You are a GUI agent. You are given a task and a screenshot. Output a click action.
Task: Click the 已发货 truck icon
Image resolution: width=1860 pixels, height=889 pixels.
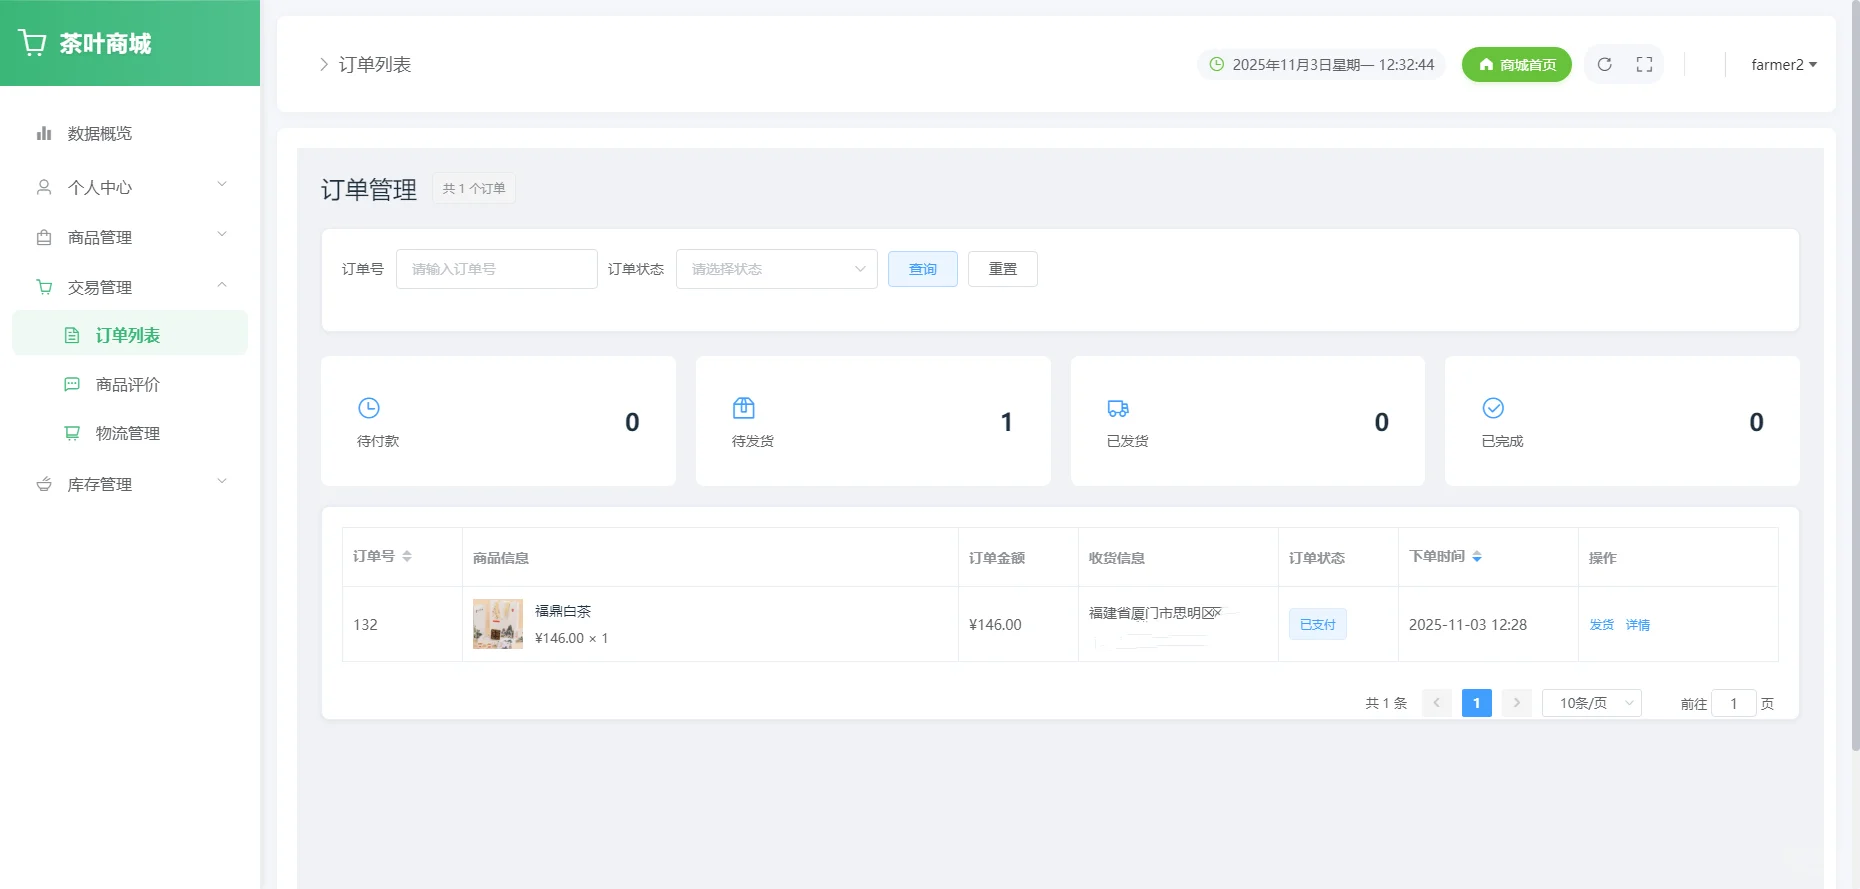coord(1118,408)
